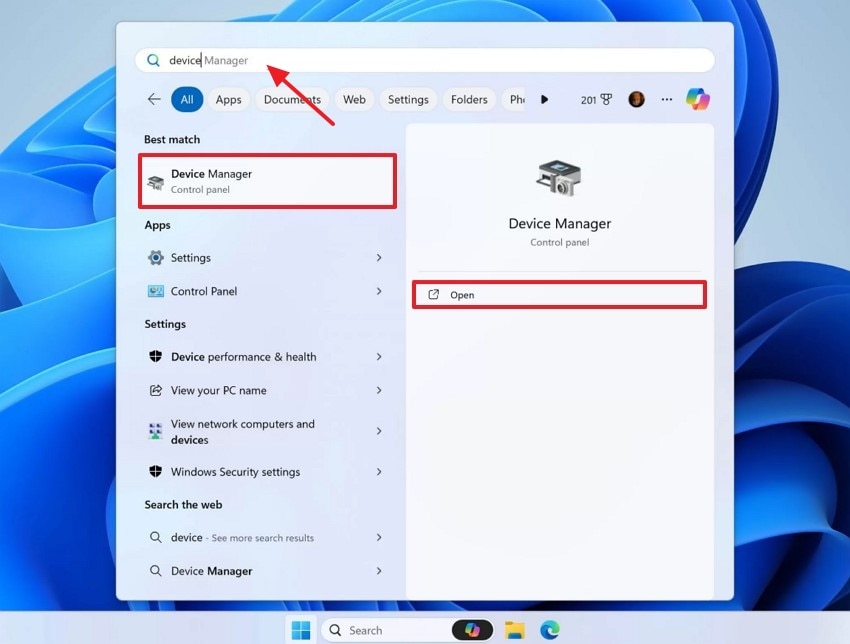
Task: Click the shield icon beside Windows Security settings
Action: (156, 471)
